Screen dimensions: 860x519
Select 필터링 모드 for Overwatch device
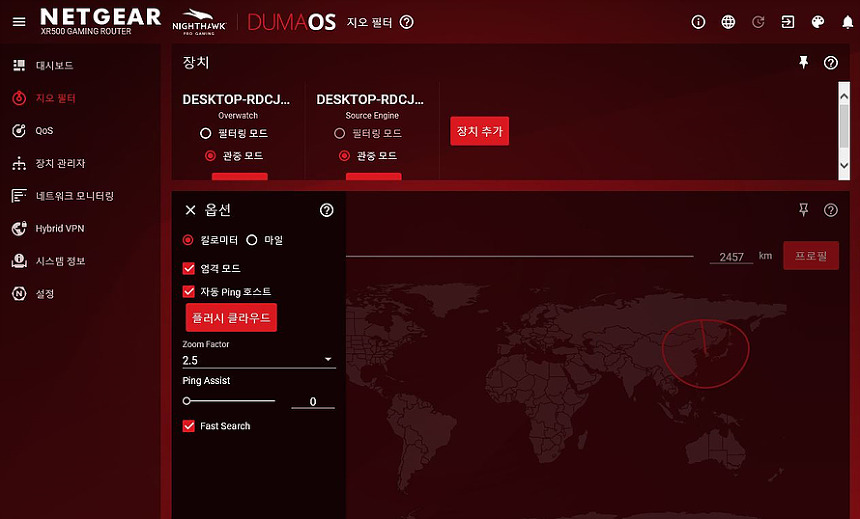[206, 133]
